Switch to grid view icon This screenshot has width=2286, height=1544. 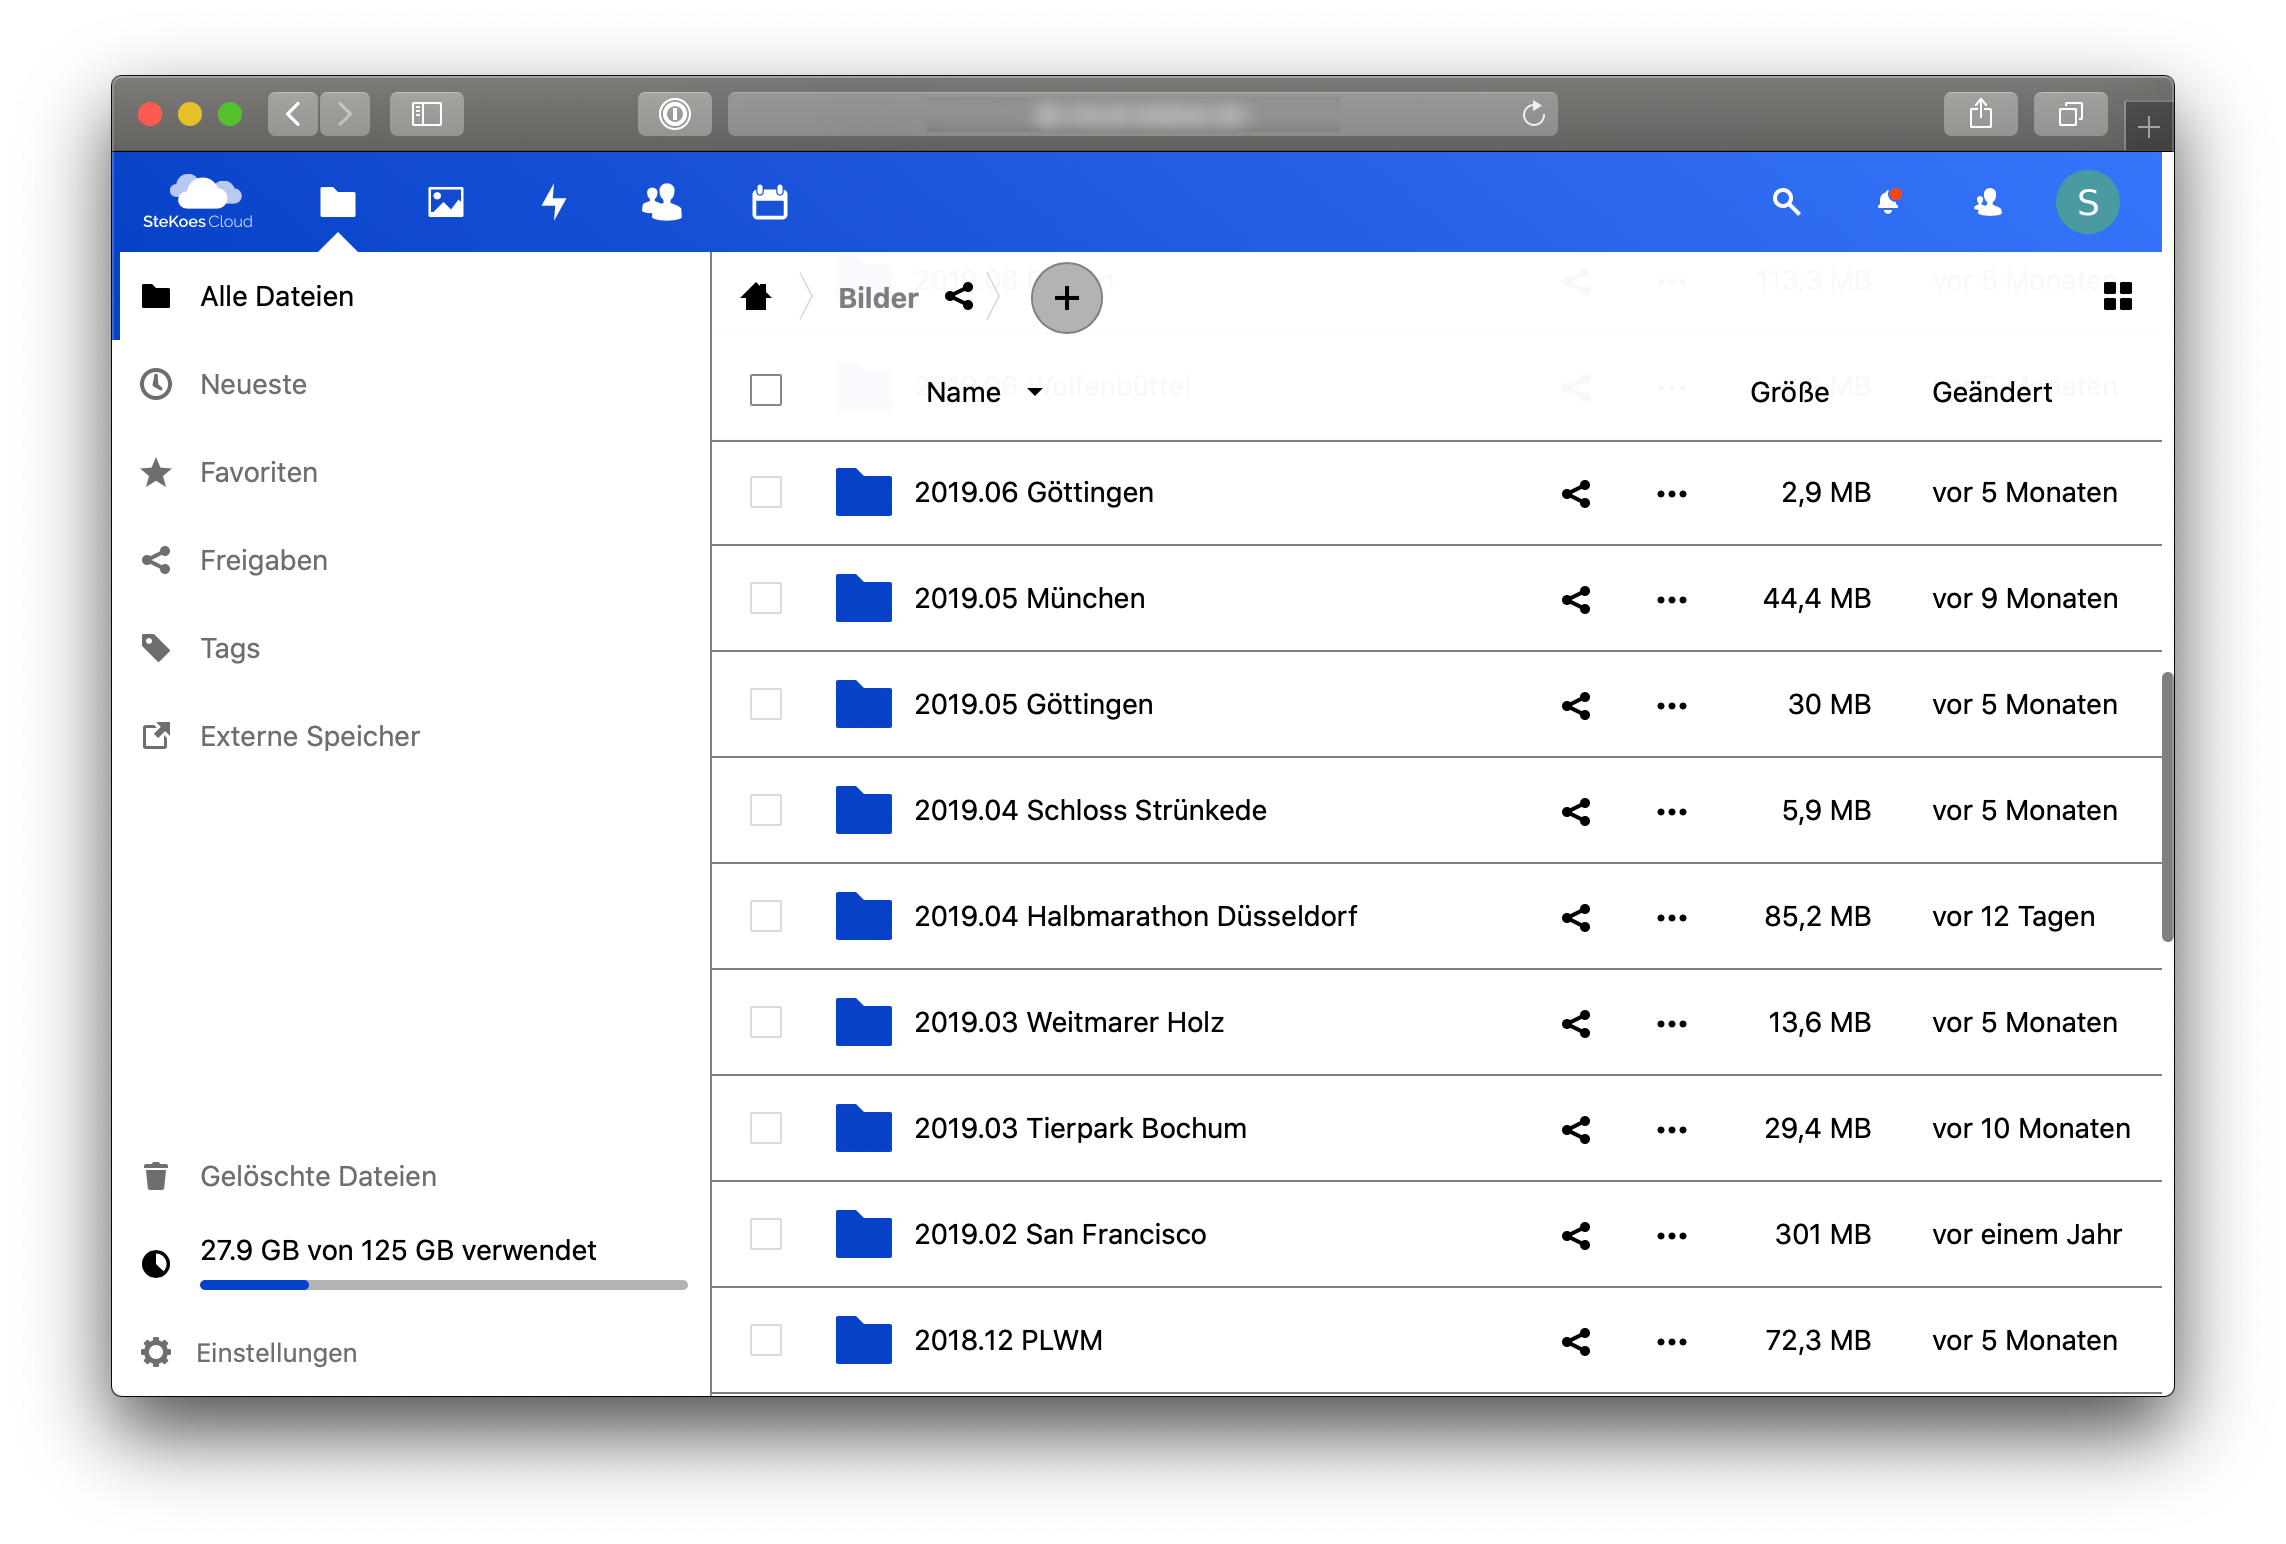click(2117, 296)
